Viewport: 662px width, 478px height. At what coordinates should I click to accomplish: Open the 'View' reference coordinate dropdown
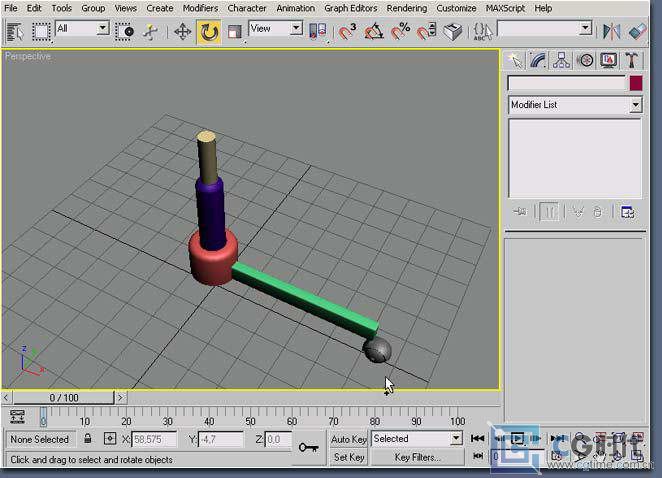(297, 29)
